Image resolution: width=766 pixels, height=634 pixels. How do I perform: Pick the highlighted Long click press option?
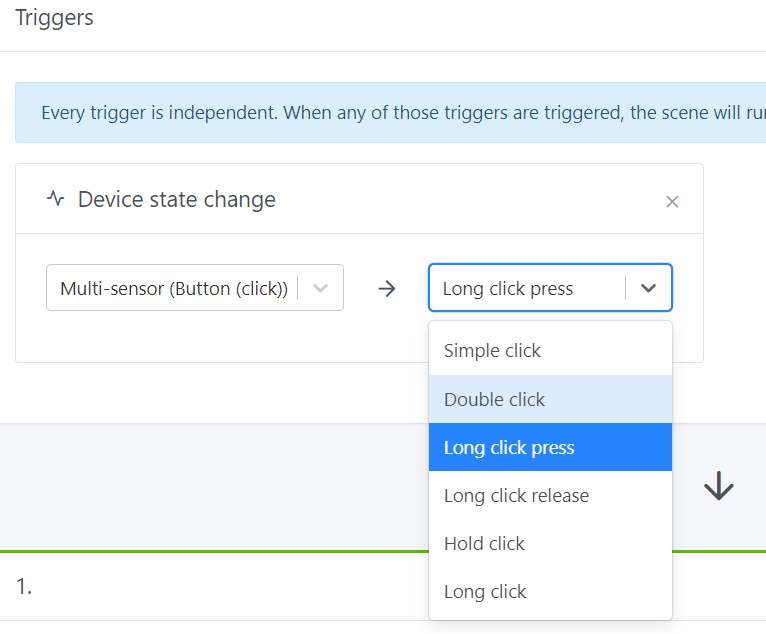509,447
